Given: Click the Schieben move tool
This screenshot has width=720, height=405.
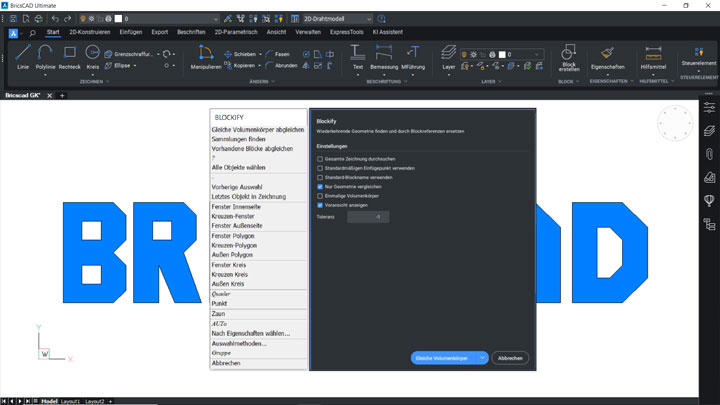Looking at the screenshot, I should point(240,54).
